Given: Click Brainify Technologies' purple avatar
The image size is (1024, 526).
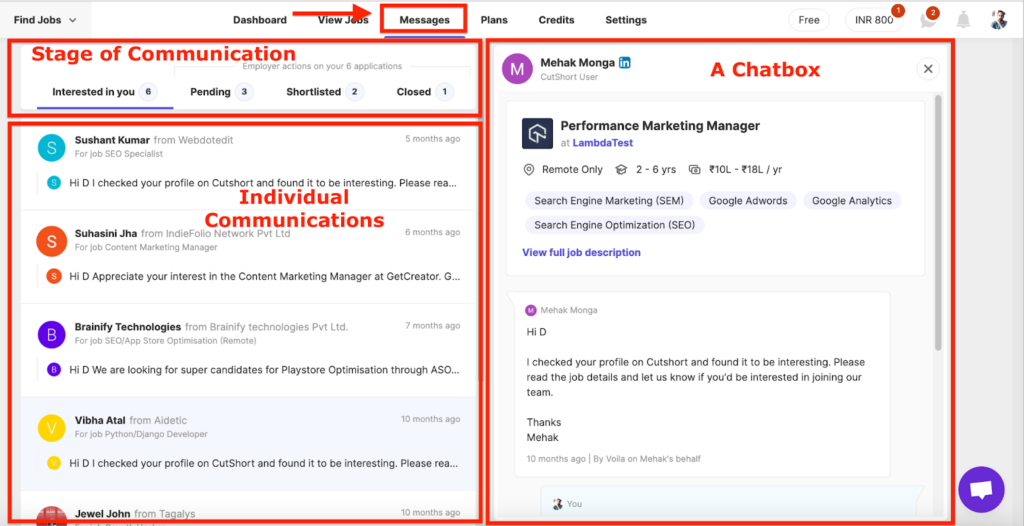Looking at the screenshot, I should 52,335.
